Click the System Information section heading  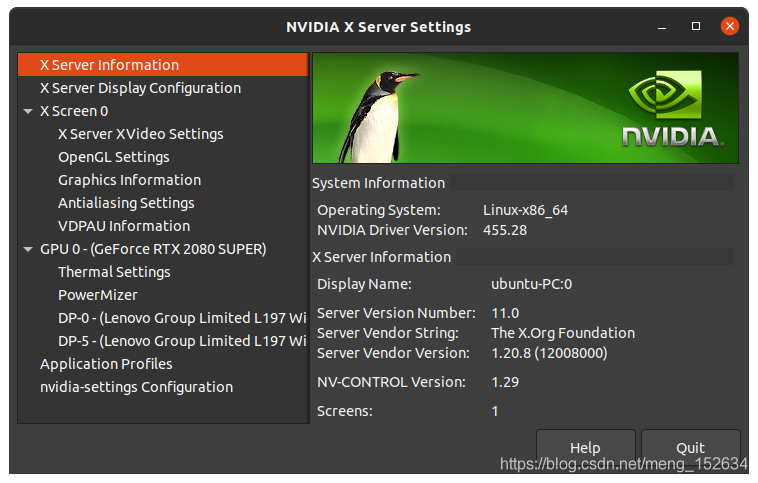(x=379, y=183)
